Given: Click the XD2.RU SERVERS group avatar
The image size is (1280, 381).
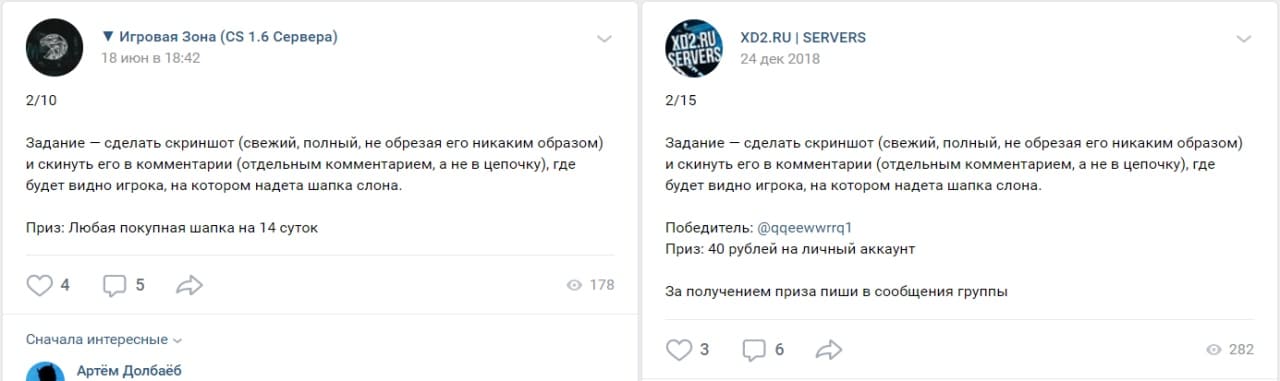Looking at the screenshot, I should click(x=694, y=48).
